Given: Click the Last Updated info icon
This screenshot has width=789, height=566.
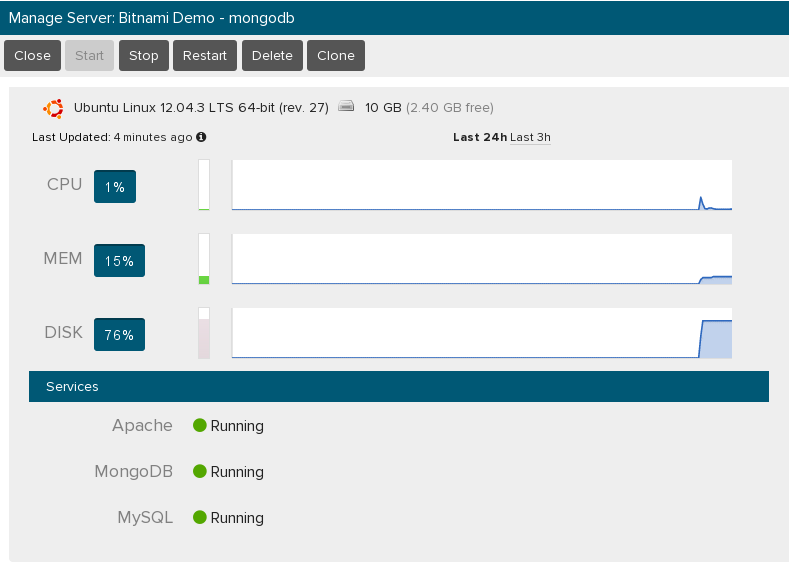Looking at the screenshot, I should [201, 137].
